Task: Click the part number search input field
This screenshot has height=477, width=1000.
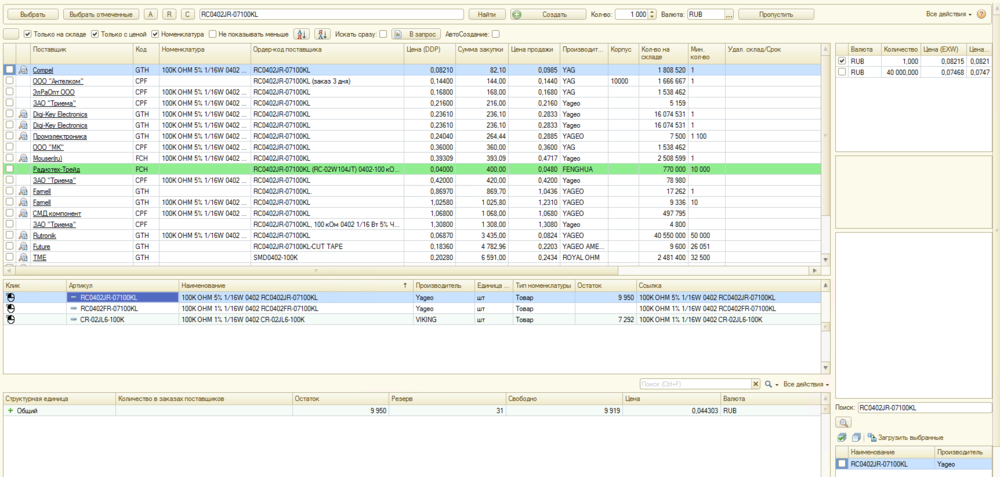Action: pos(330,15)
